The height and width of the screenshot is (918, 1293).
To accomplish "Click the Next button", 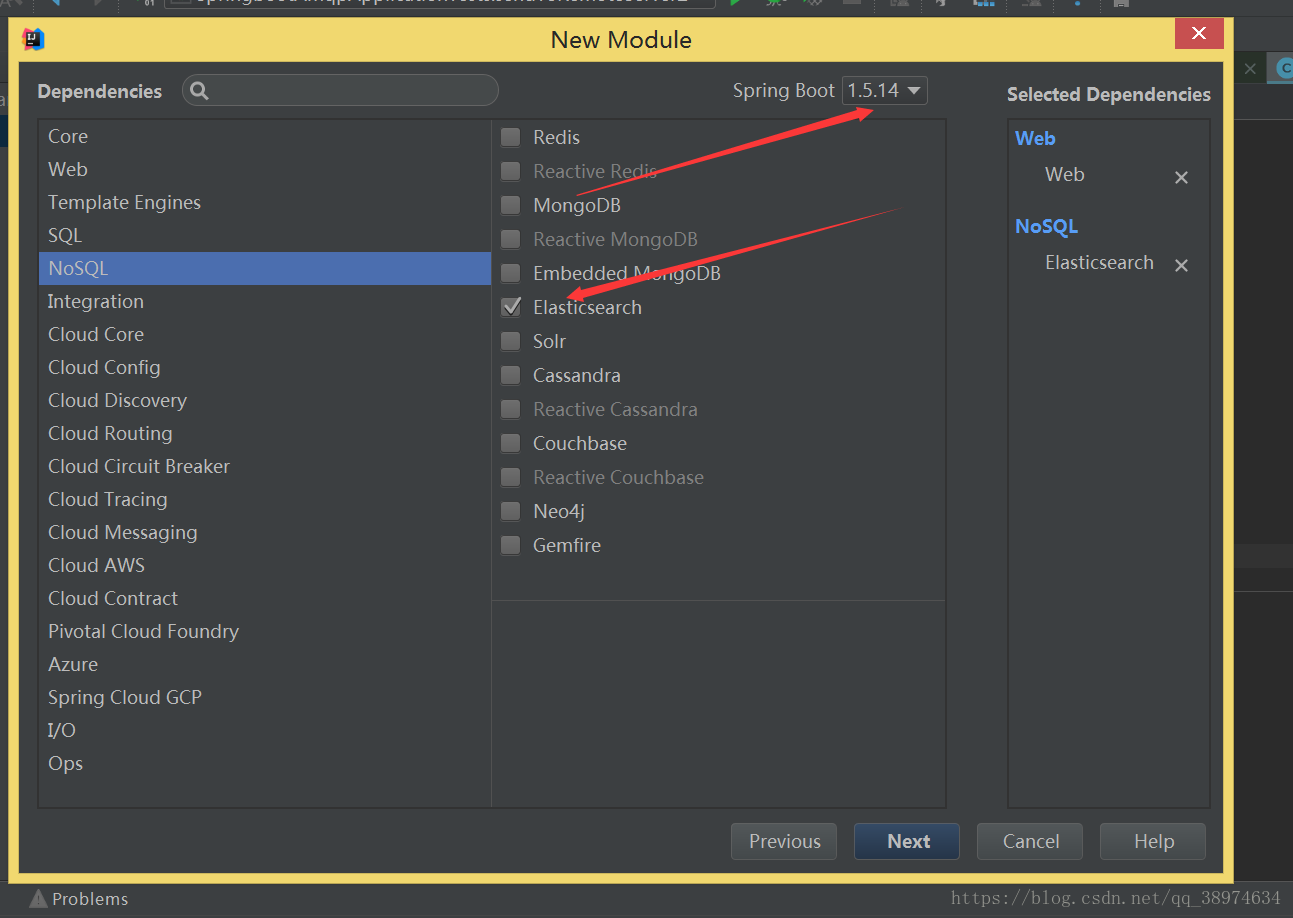I will pos(907,841).
